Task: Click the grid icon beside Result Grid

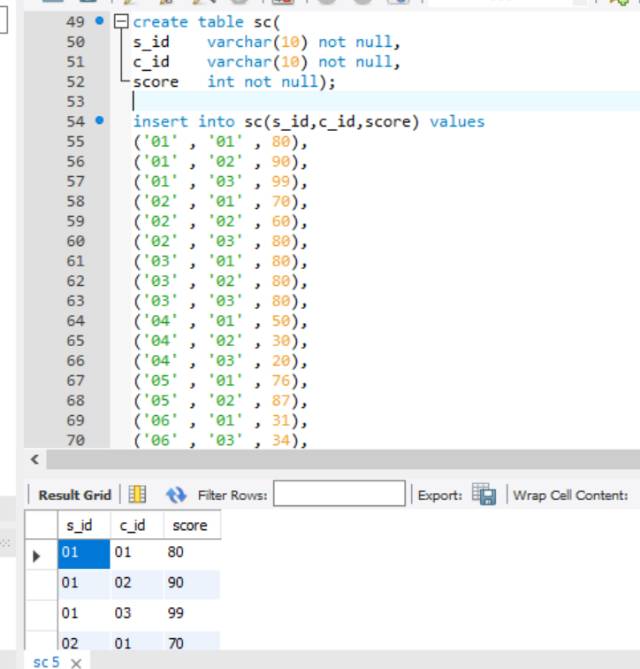Action: (x=137, y=495)
